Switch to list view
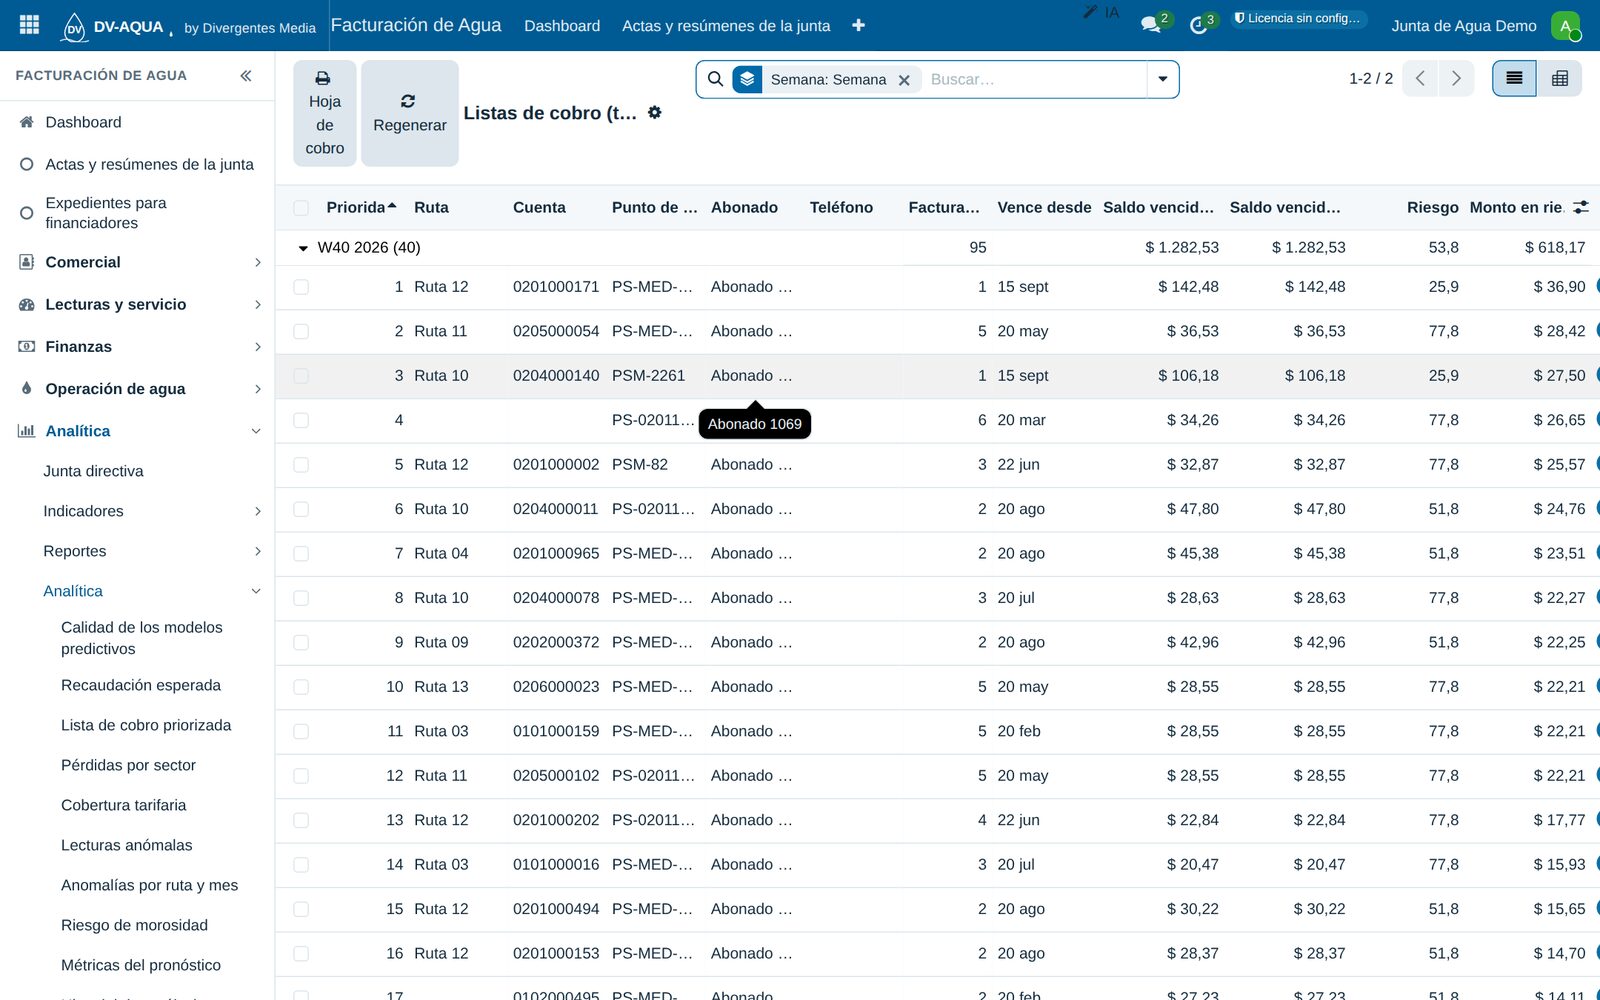 1514,78
